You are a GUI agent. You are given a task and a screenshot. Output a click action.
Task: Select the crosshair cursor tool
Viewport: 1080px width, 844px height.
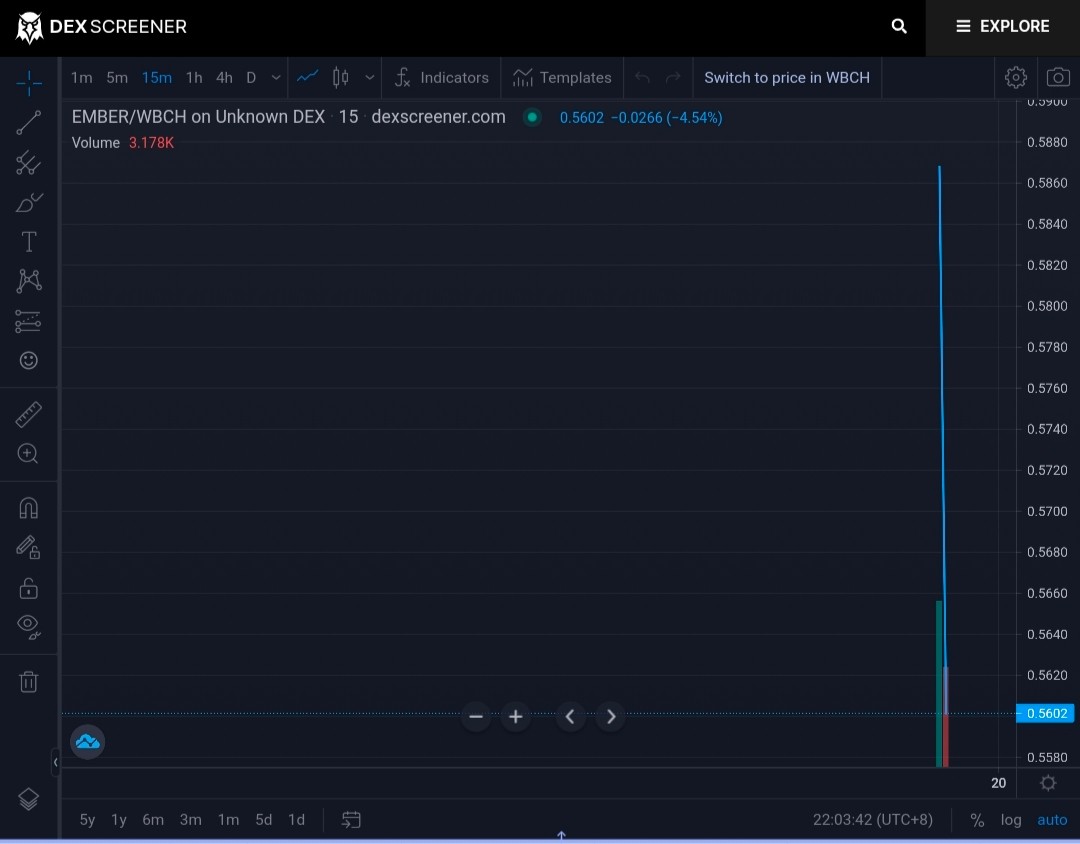click(29, 83)
